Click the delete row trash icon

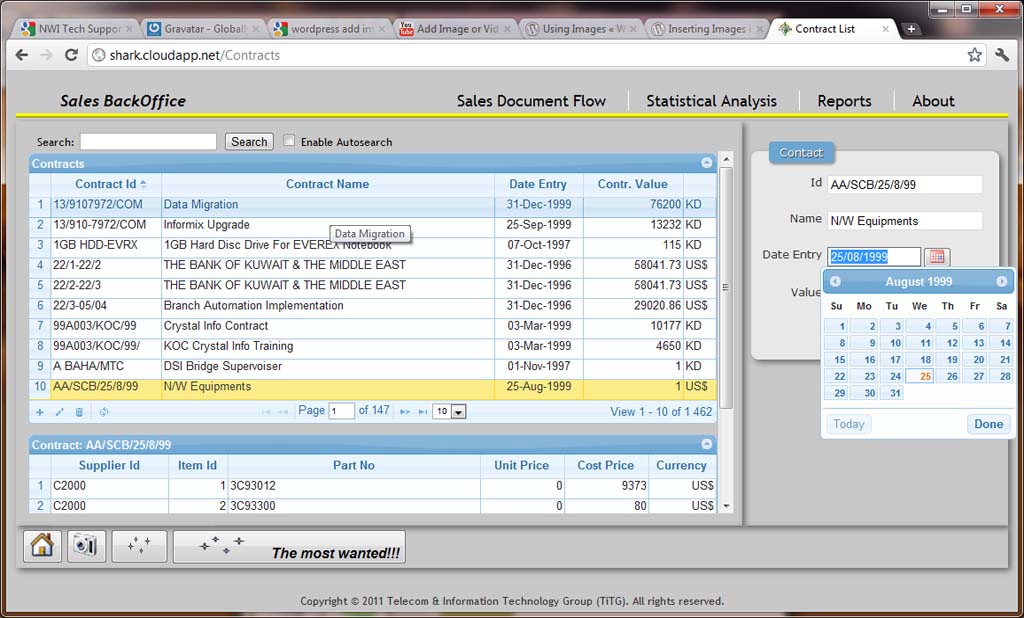(79, 412)
